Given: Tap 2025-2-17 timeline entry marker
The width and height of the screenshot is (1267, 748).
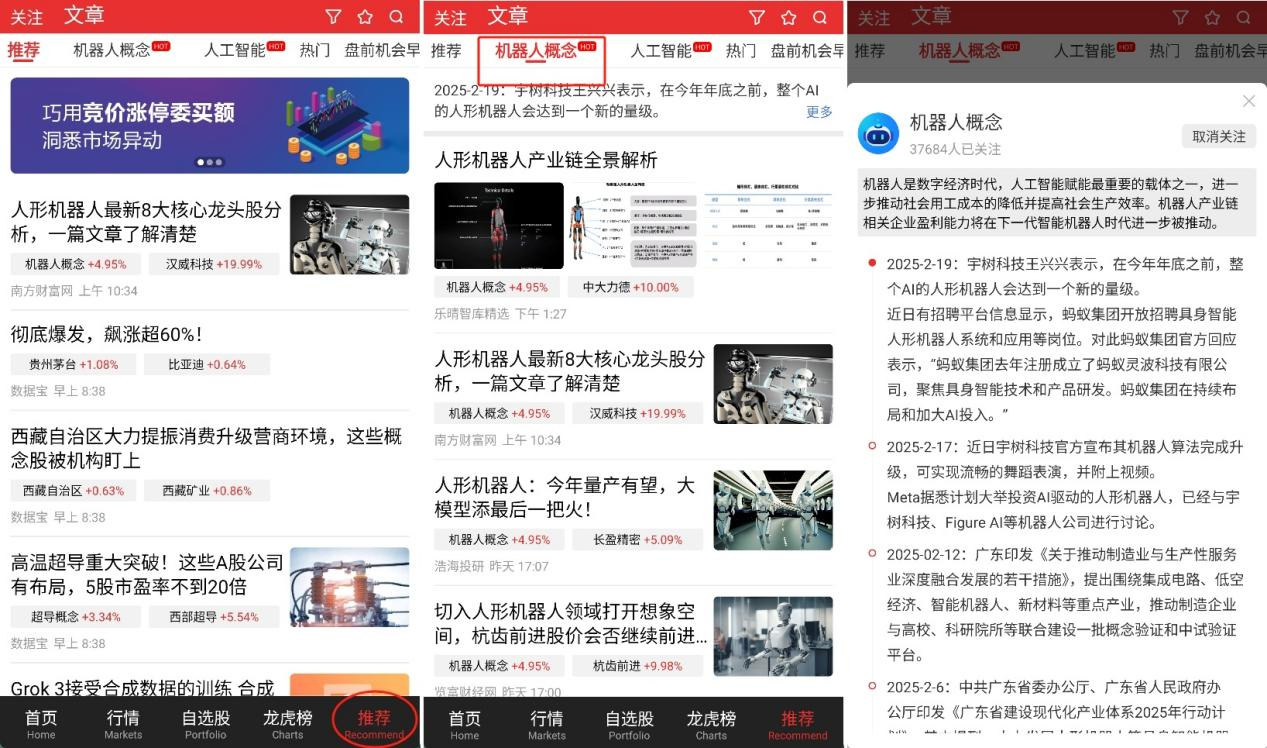Looking at the screenshot, I should coord(873,446).
